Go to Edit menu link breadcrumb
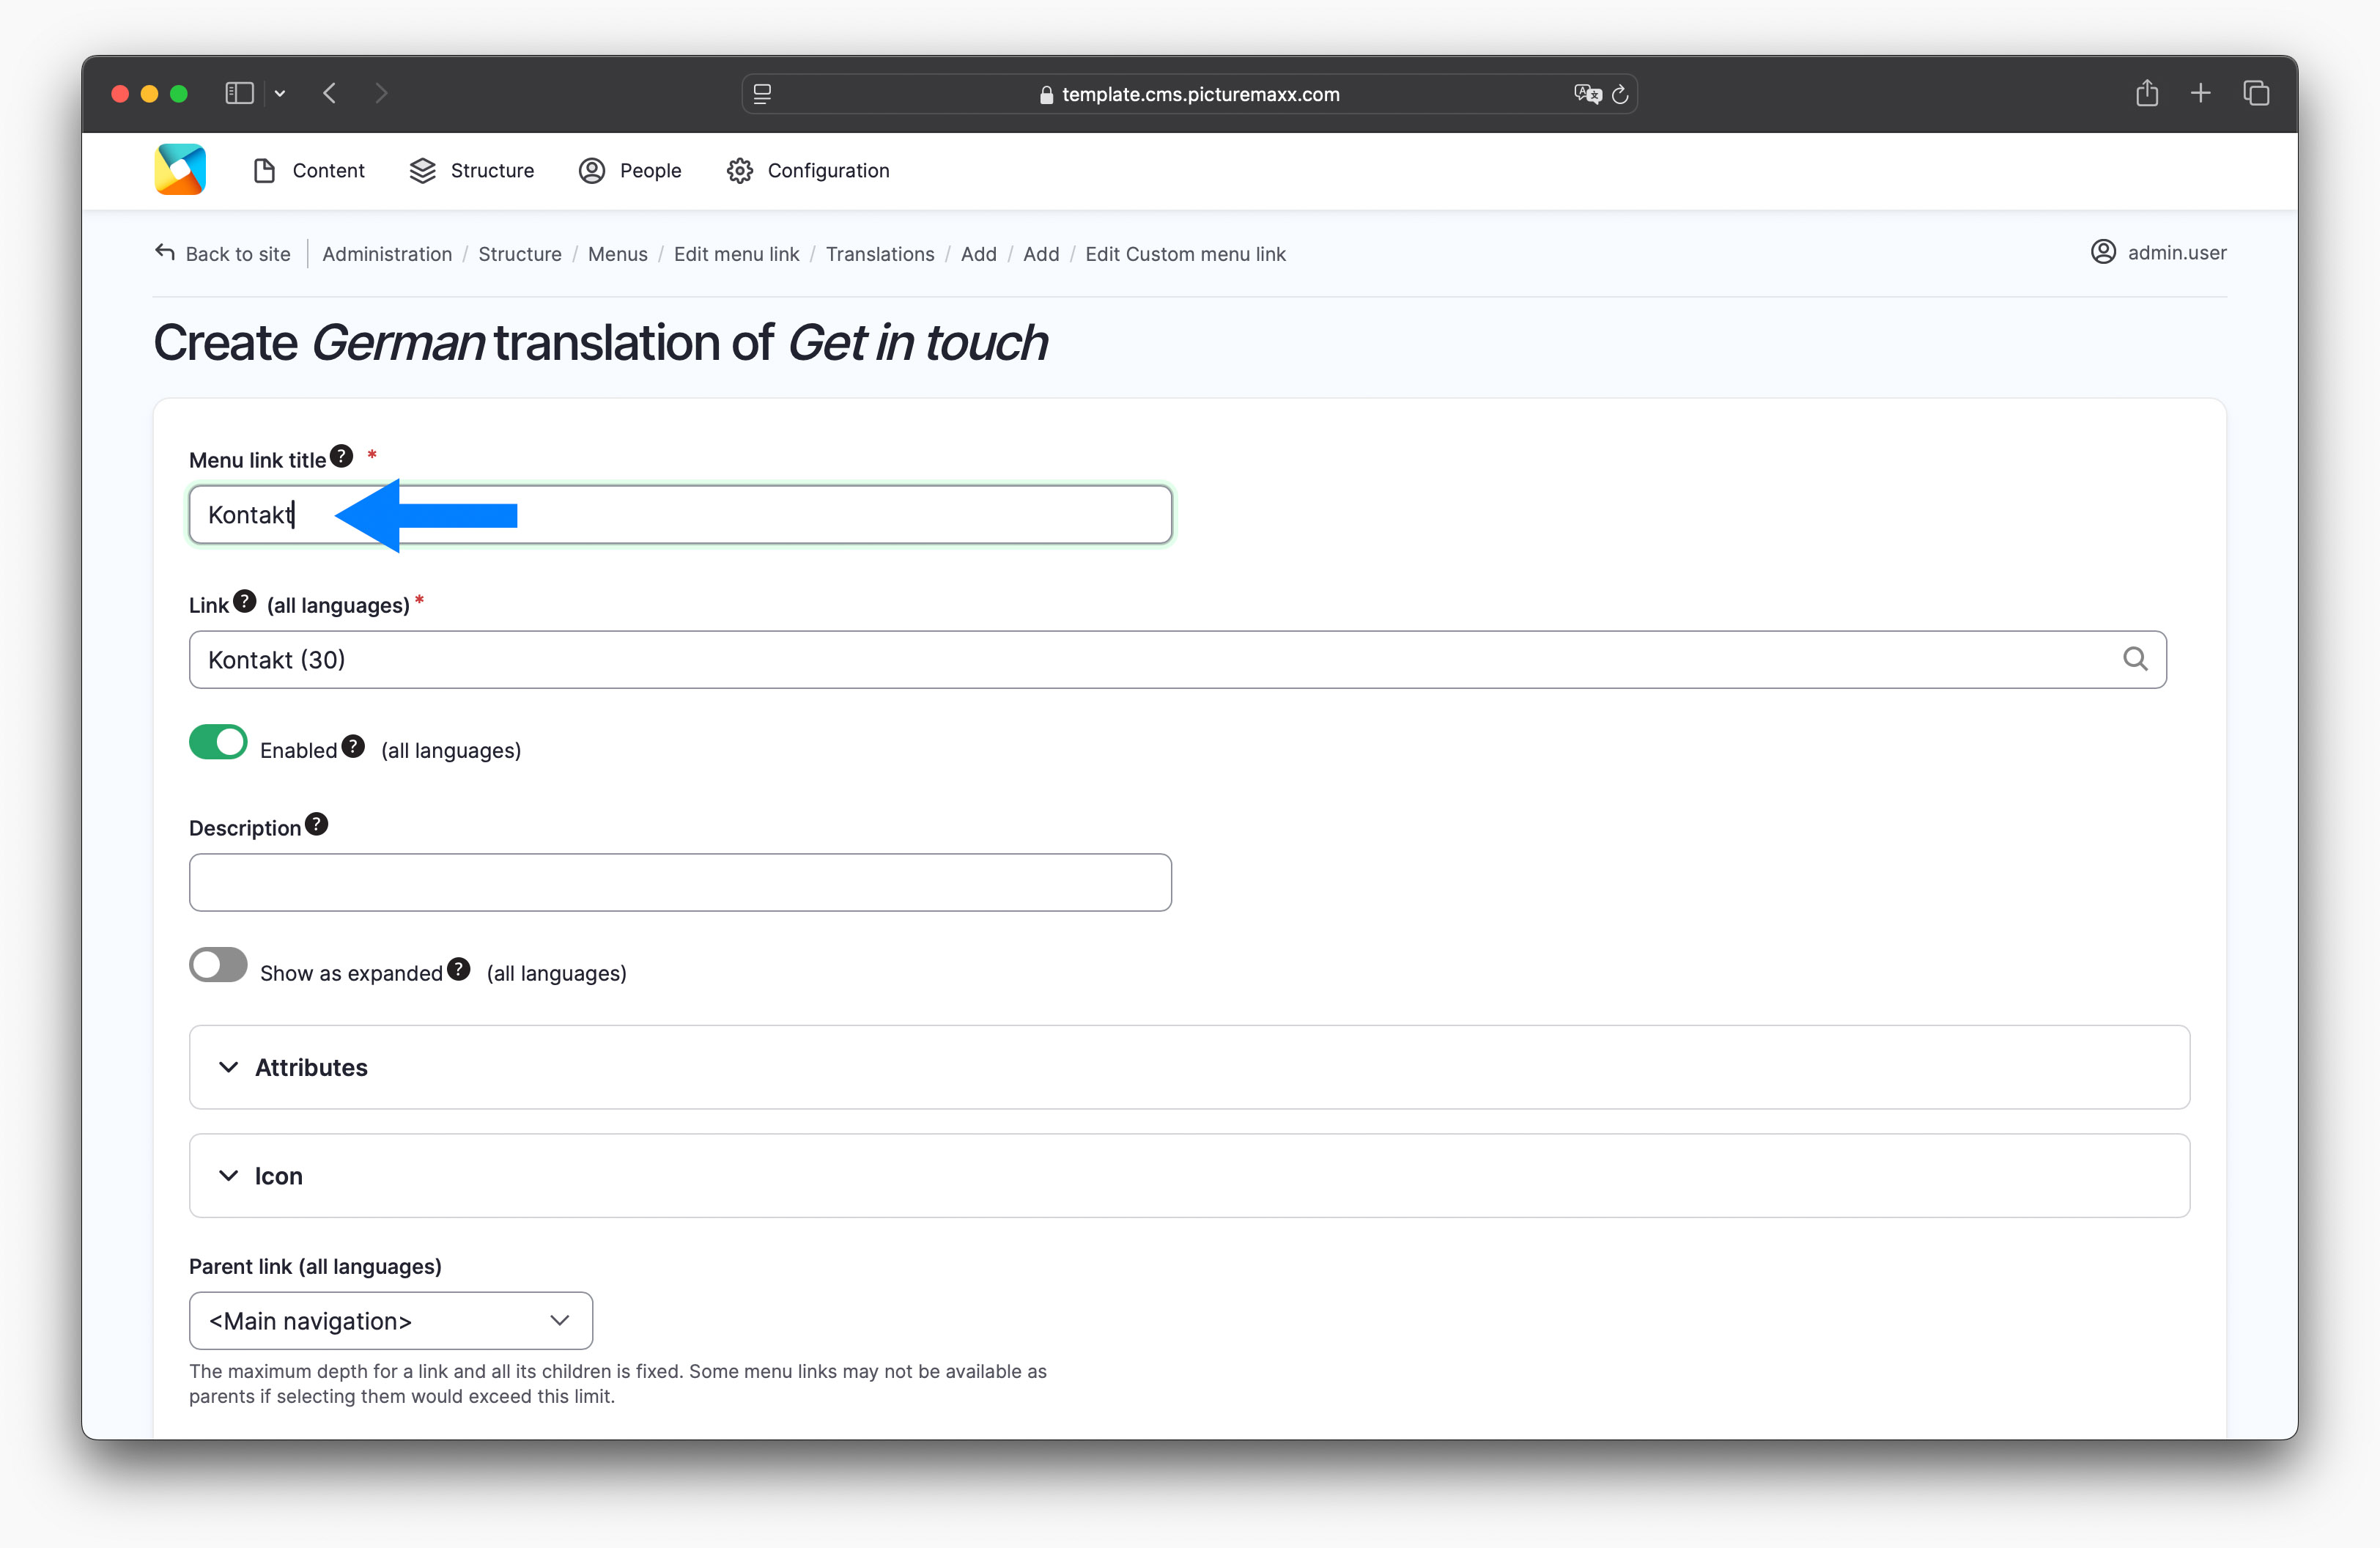The image size is (2380, 1548). click(x=737, y=254)
